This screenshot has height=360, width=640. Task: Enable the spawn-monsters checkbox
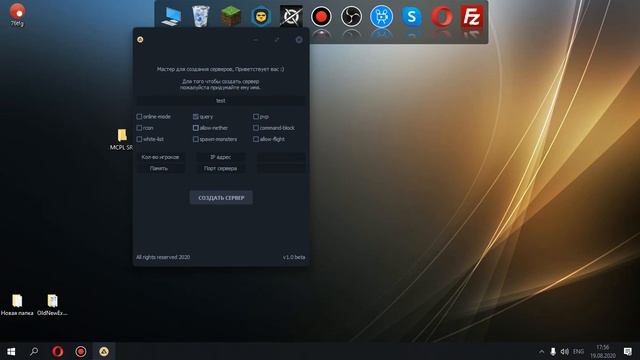pyautogui.click(x=196, y=139)
